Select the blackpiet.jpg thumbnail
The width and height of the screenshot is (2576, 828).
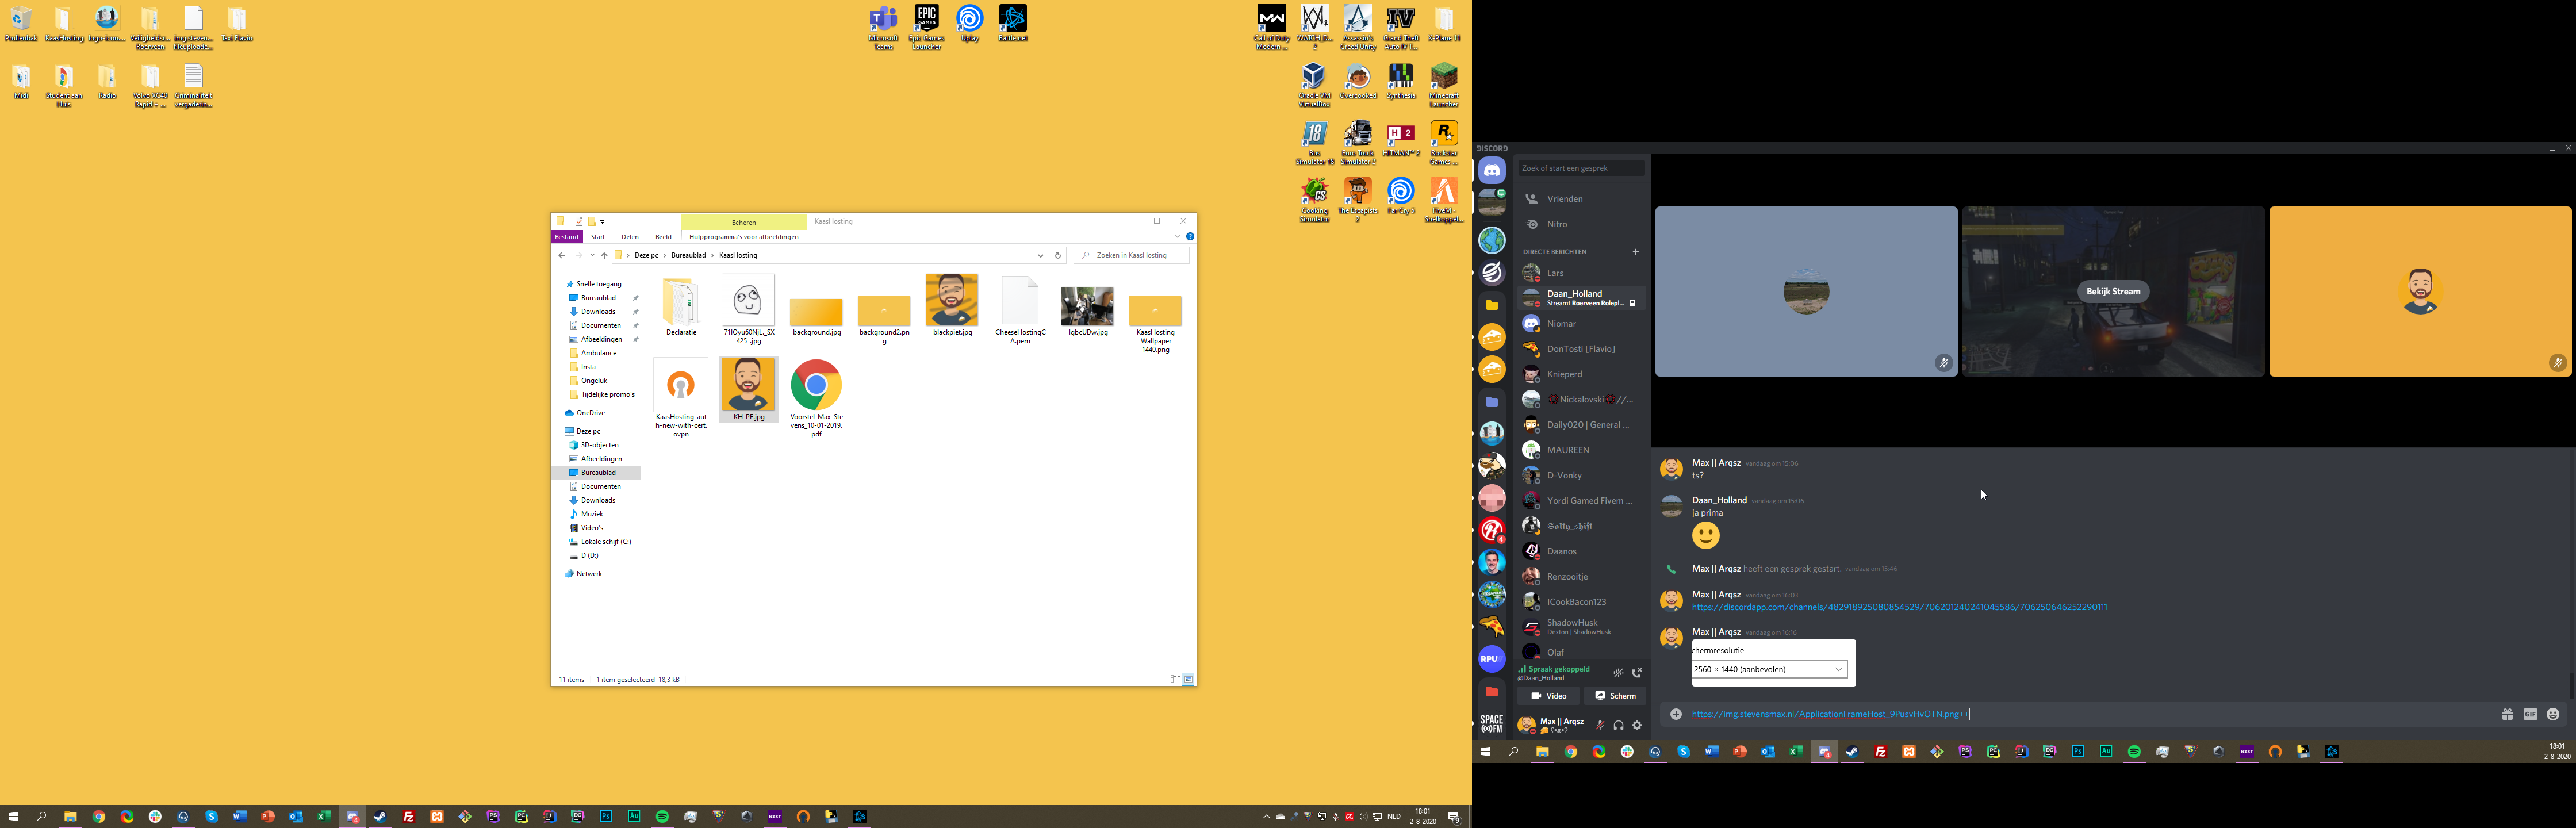point(951,300)
